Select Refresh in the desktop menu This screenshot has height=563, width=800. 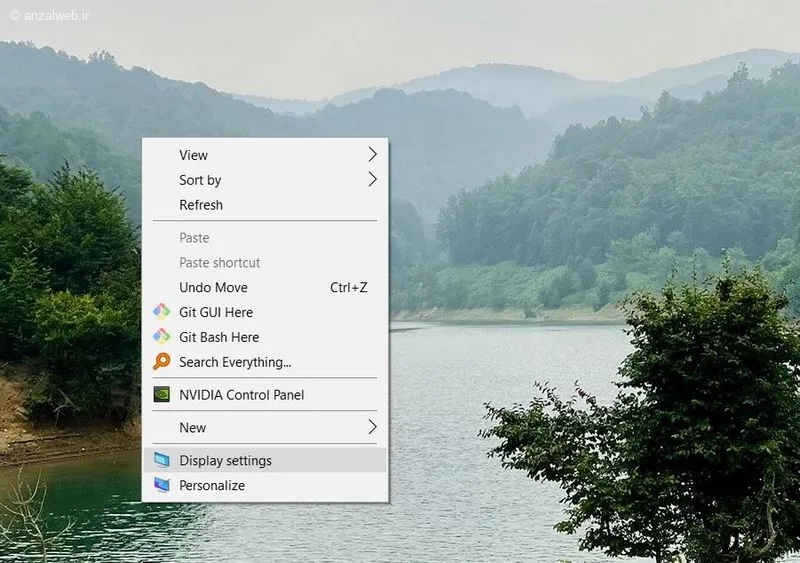point(265,205)
